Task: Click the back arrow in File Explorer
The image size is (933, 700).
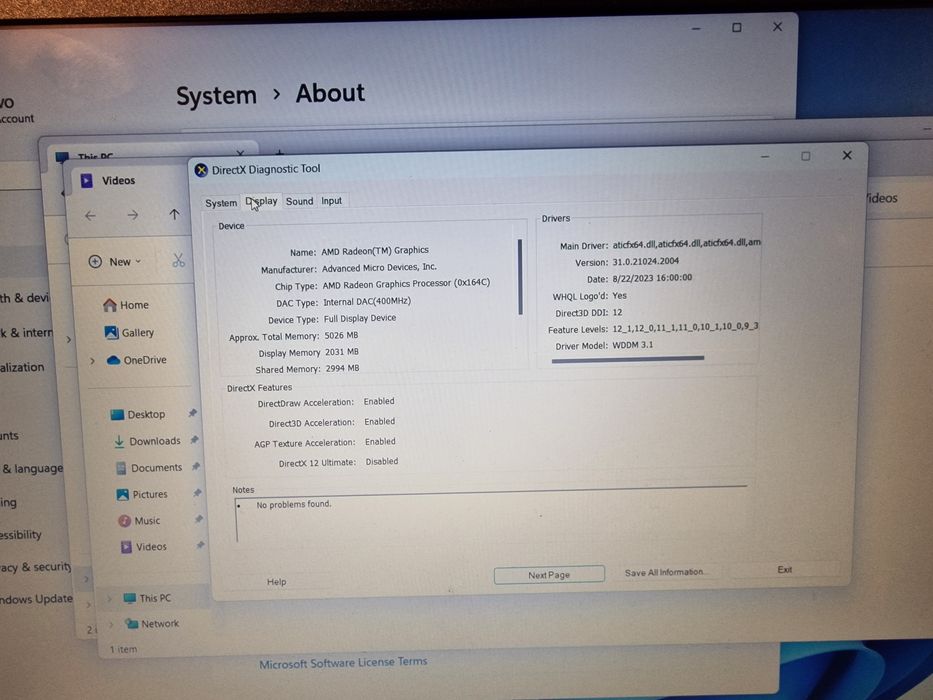Action: (90, 215)
